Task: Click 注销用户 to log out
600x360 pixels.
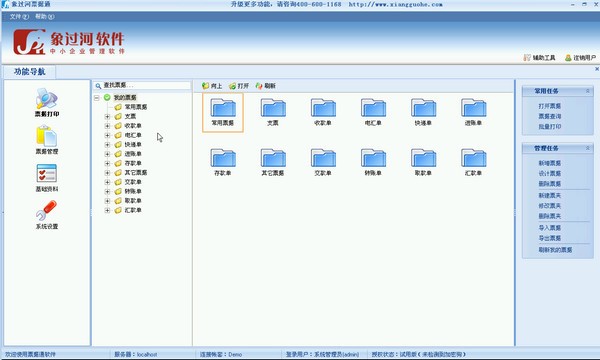Action: (x=580, y=58)
